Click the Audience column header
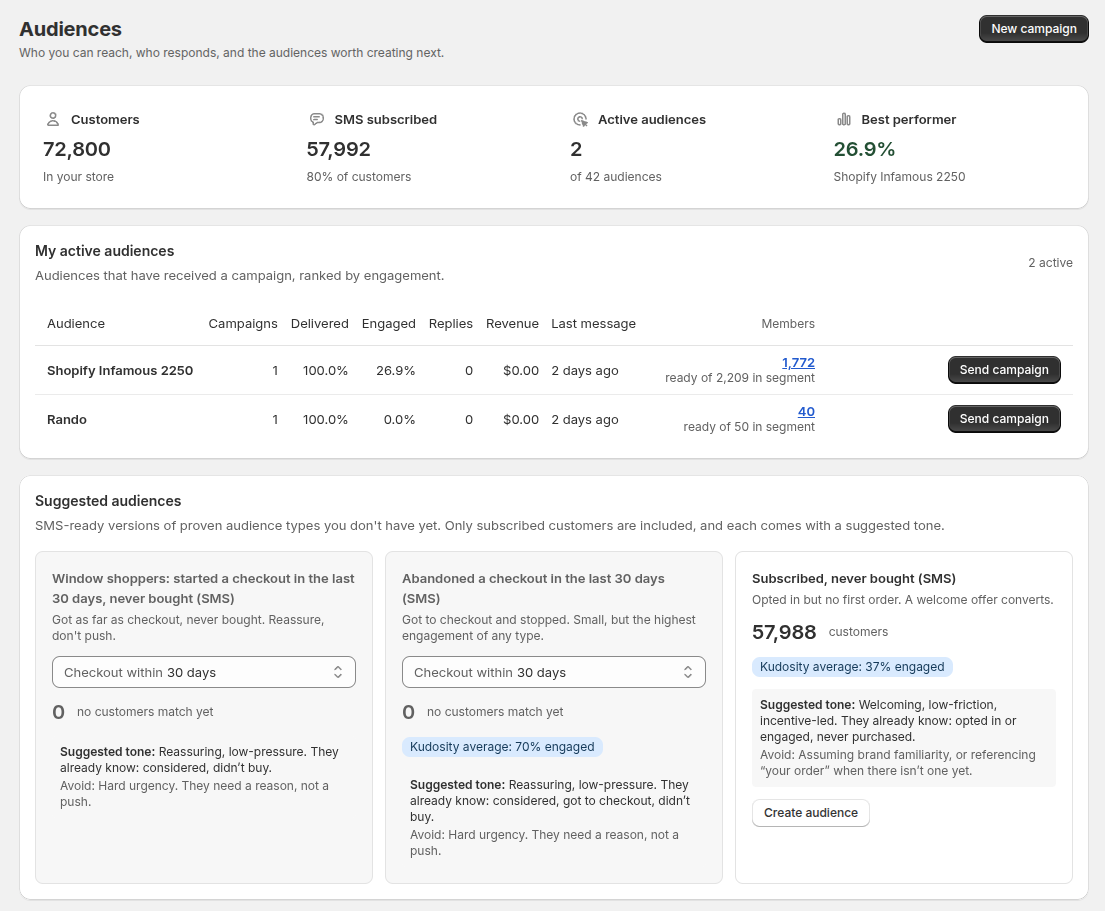1105x911 pixels. pyautogui.click(x=76, y=323)
